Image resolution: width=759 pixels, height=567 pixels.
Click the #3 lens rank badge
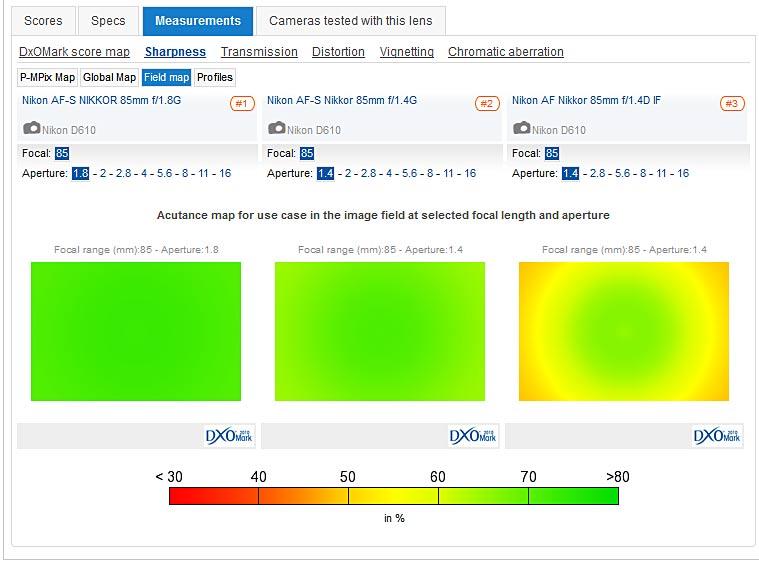tap(732, 103)
